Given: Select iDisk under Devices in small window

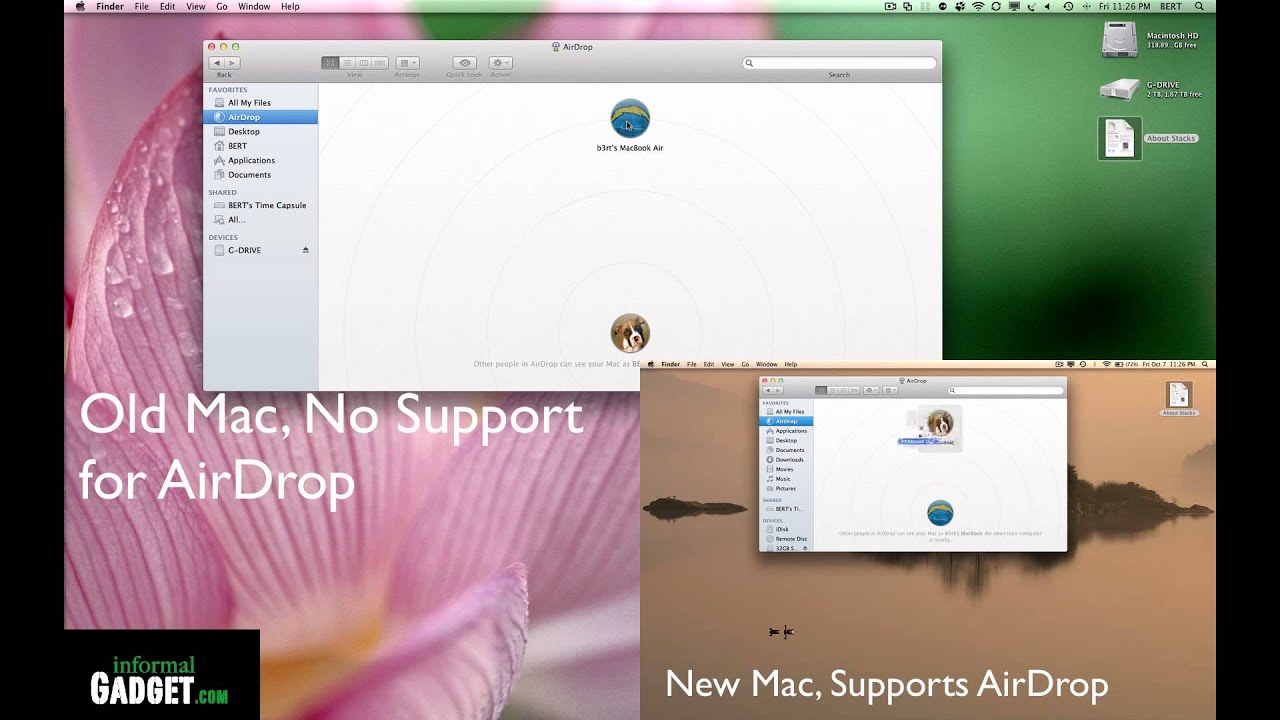Looking at the screenshot, I should 786,529.
